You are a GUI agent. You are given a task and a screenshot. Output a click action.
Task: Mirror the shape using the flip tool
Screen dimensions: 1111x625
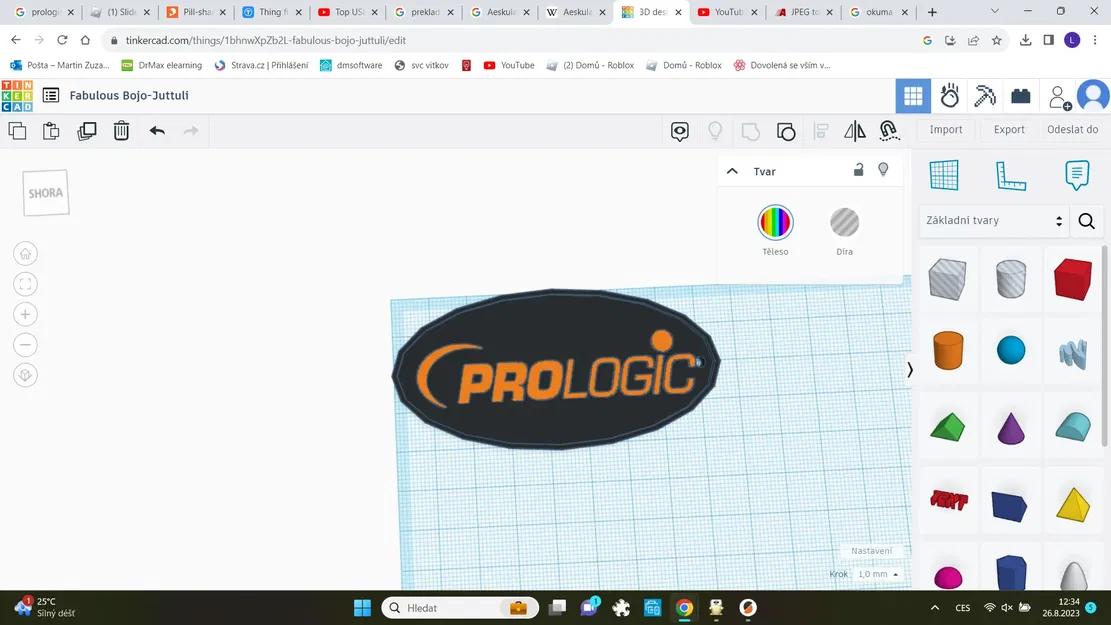855,130
